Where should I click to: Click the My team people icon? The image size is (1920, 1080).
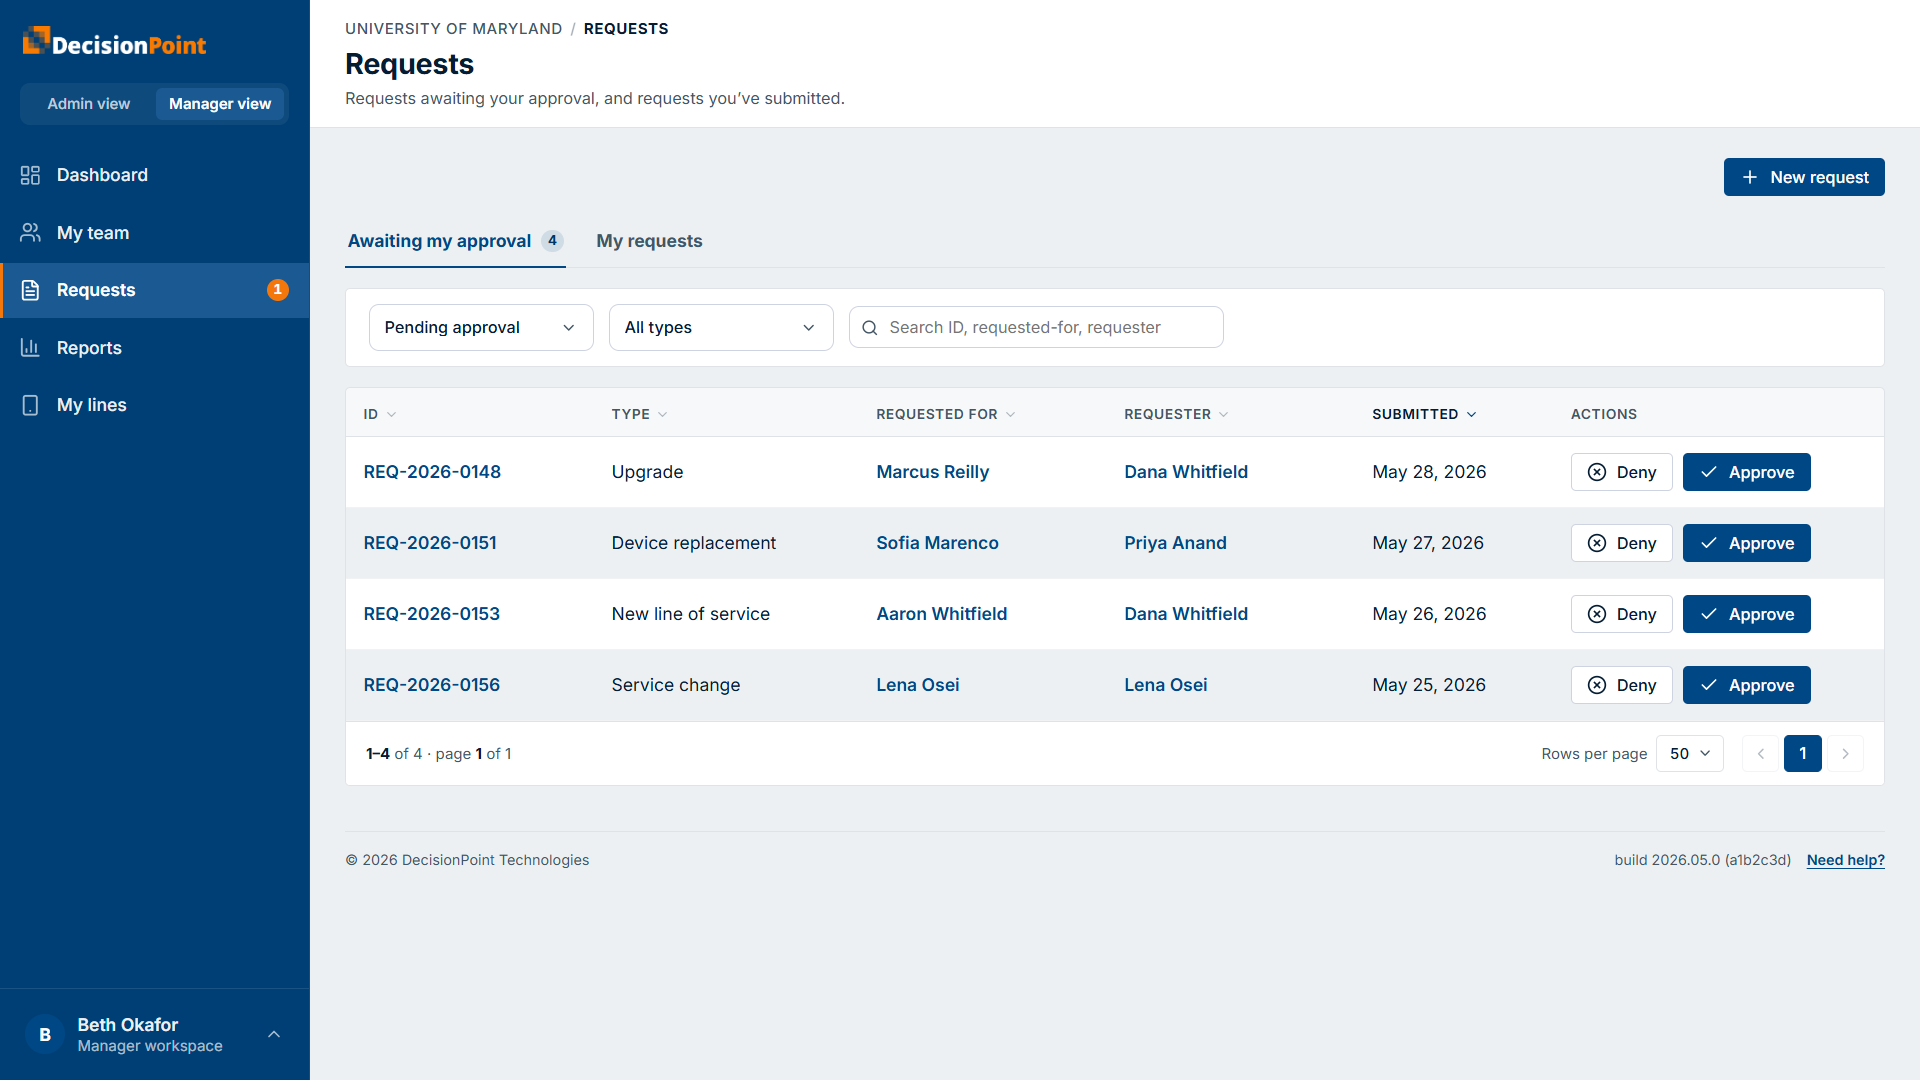click(x=30, y=233)
